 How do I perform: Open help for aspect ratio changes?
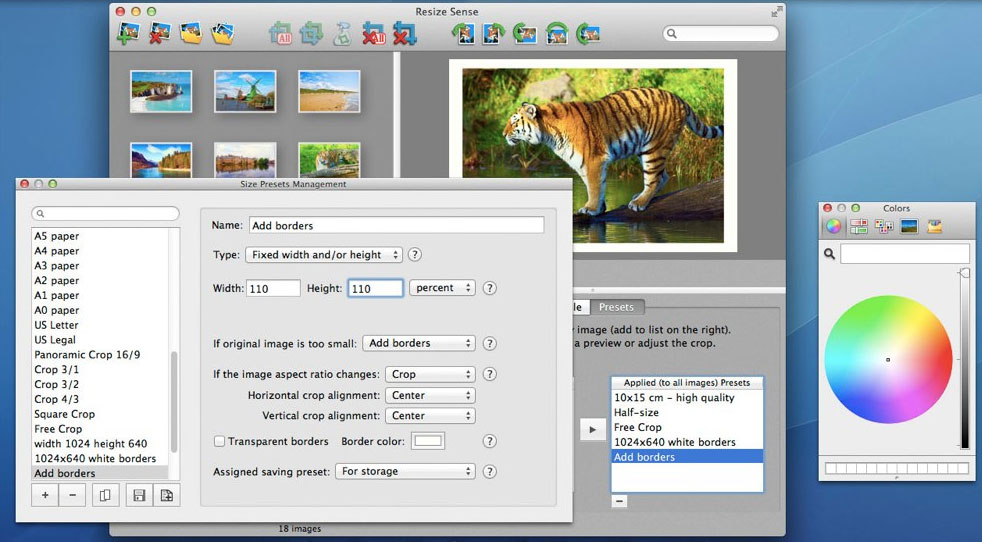490,374
